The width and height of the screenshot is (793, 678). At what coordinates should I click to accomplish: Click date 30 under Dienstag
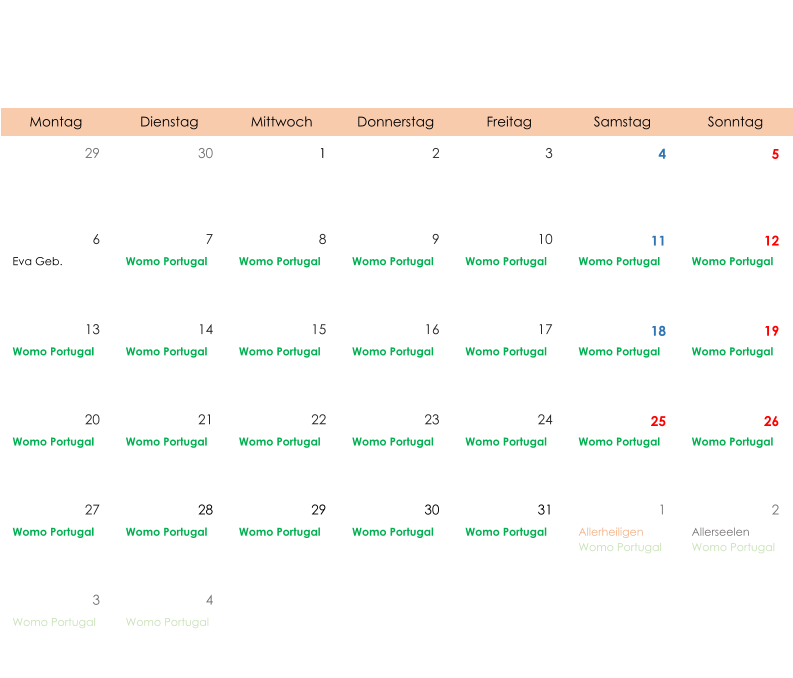click(x=205, y=153)
